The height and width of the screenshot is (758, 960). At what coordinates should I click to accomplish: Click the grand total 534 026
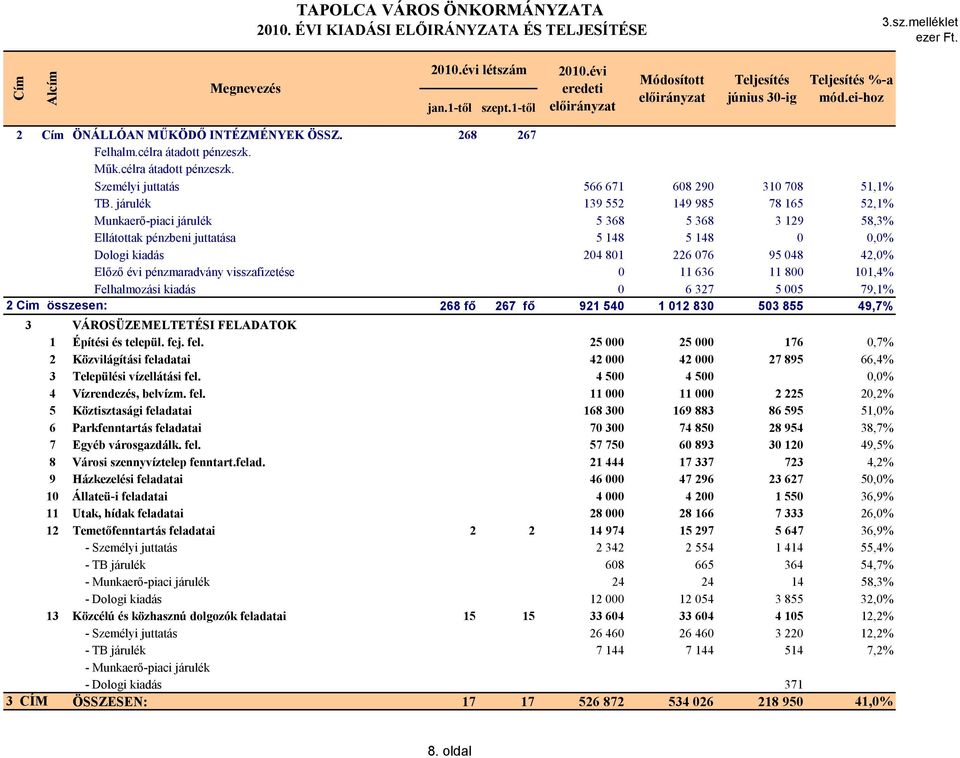click(x=691, y=702)
